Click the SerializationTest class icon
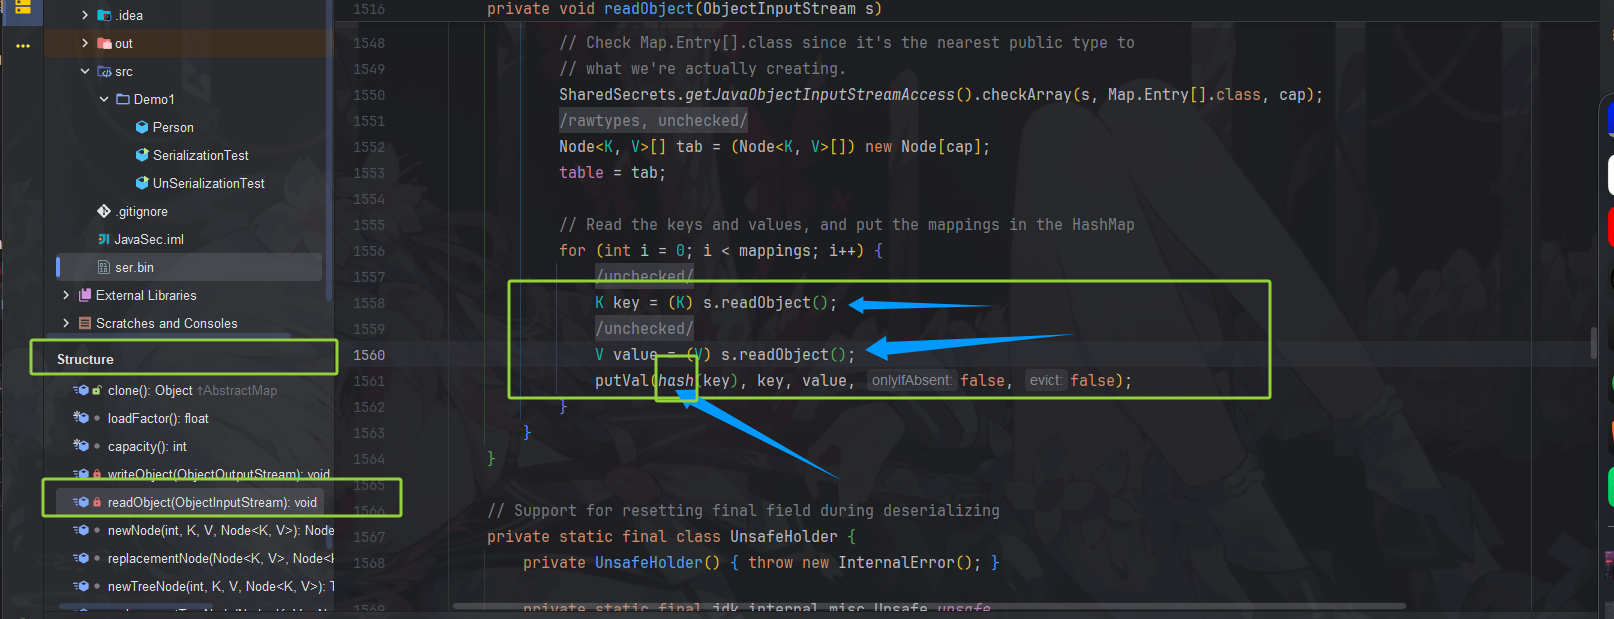Image resolution: width=1614 pixels, height=619 pixels. [142, 155]
